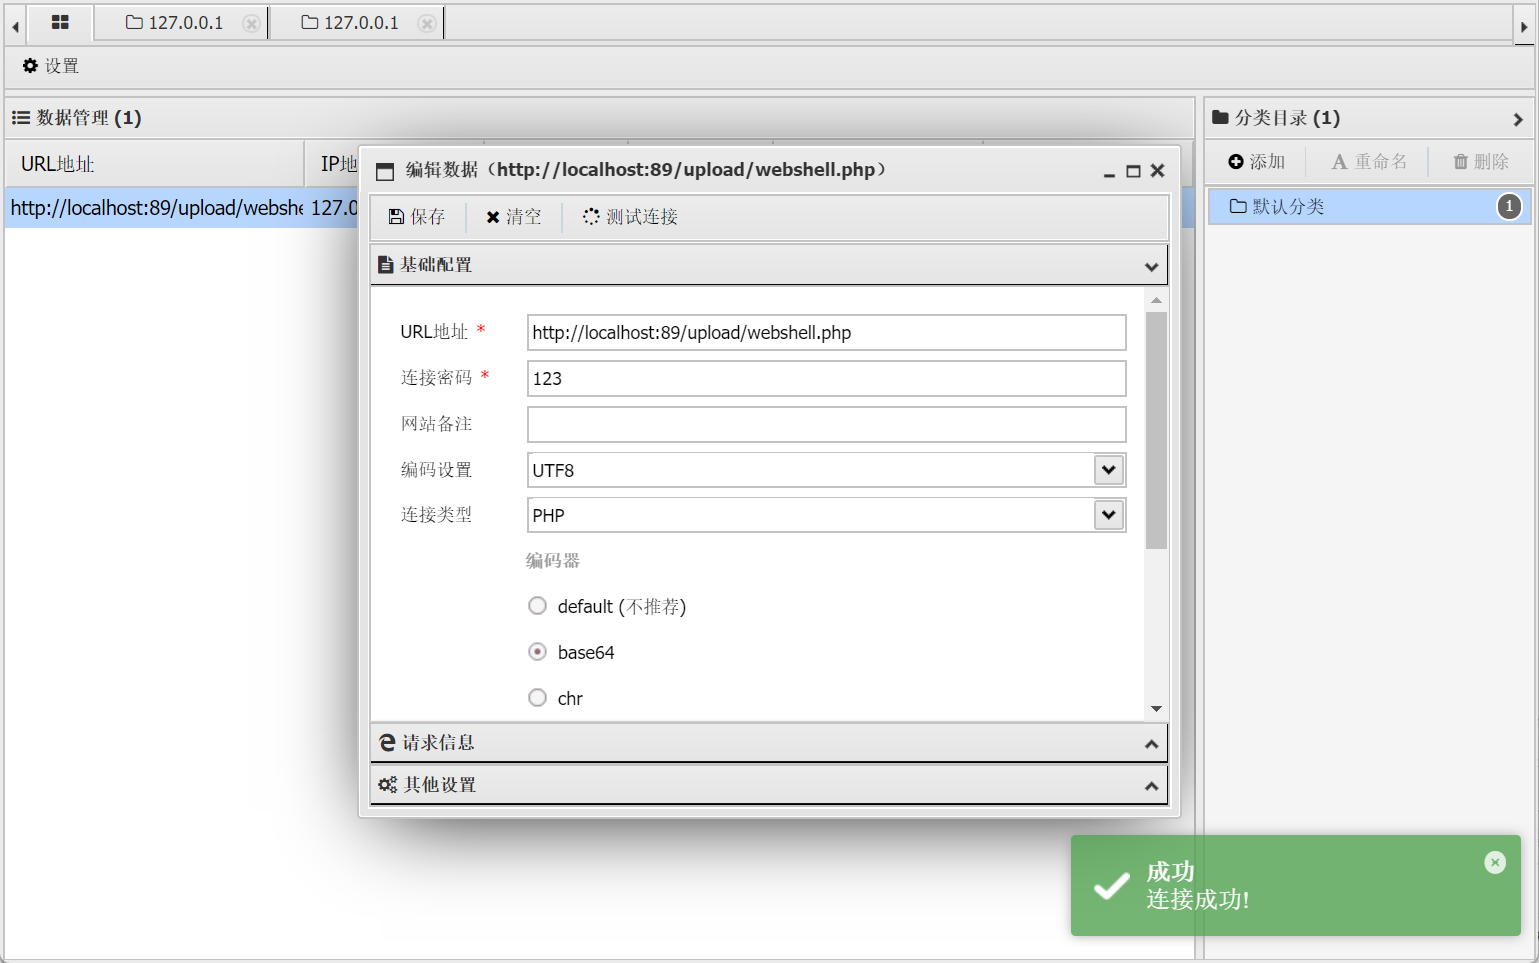This screenshot has width=1539, height=963.
Task: Click the 测试连接 test connection button
Action: pyautogui.click(x=630, y=217)
